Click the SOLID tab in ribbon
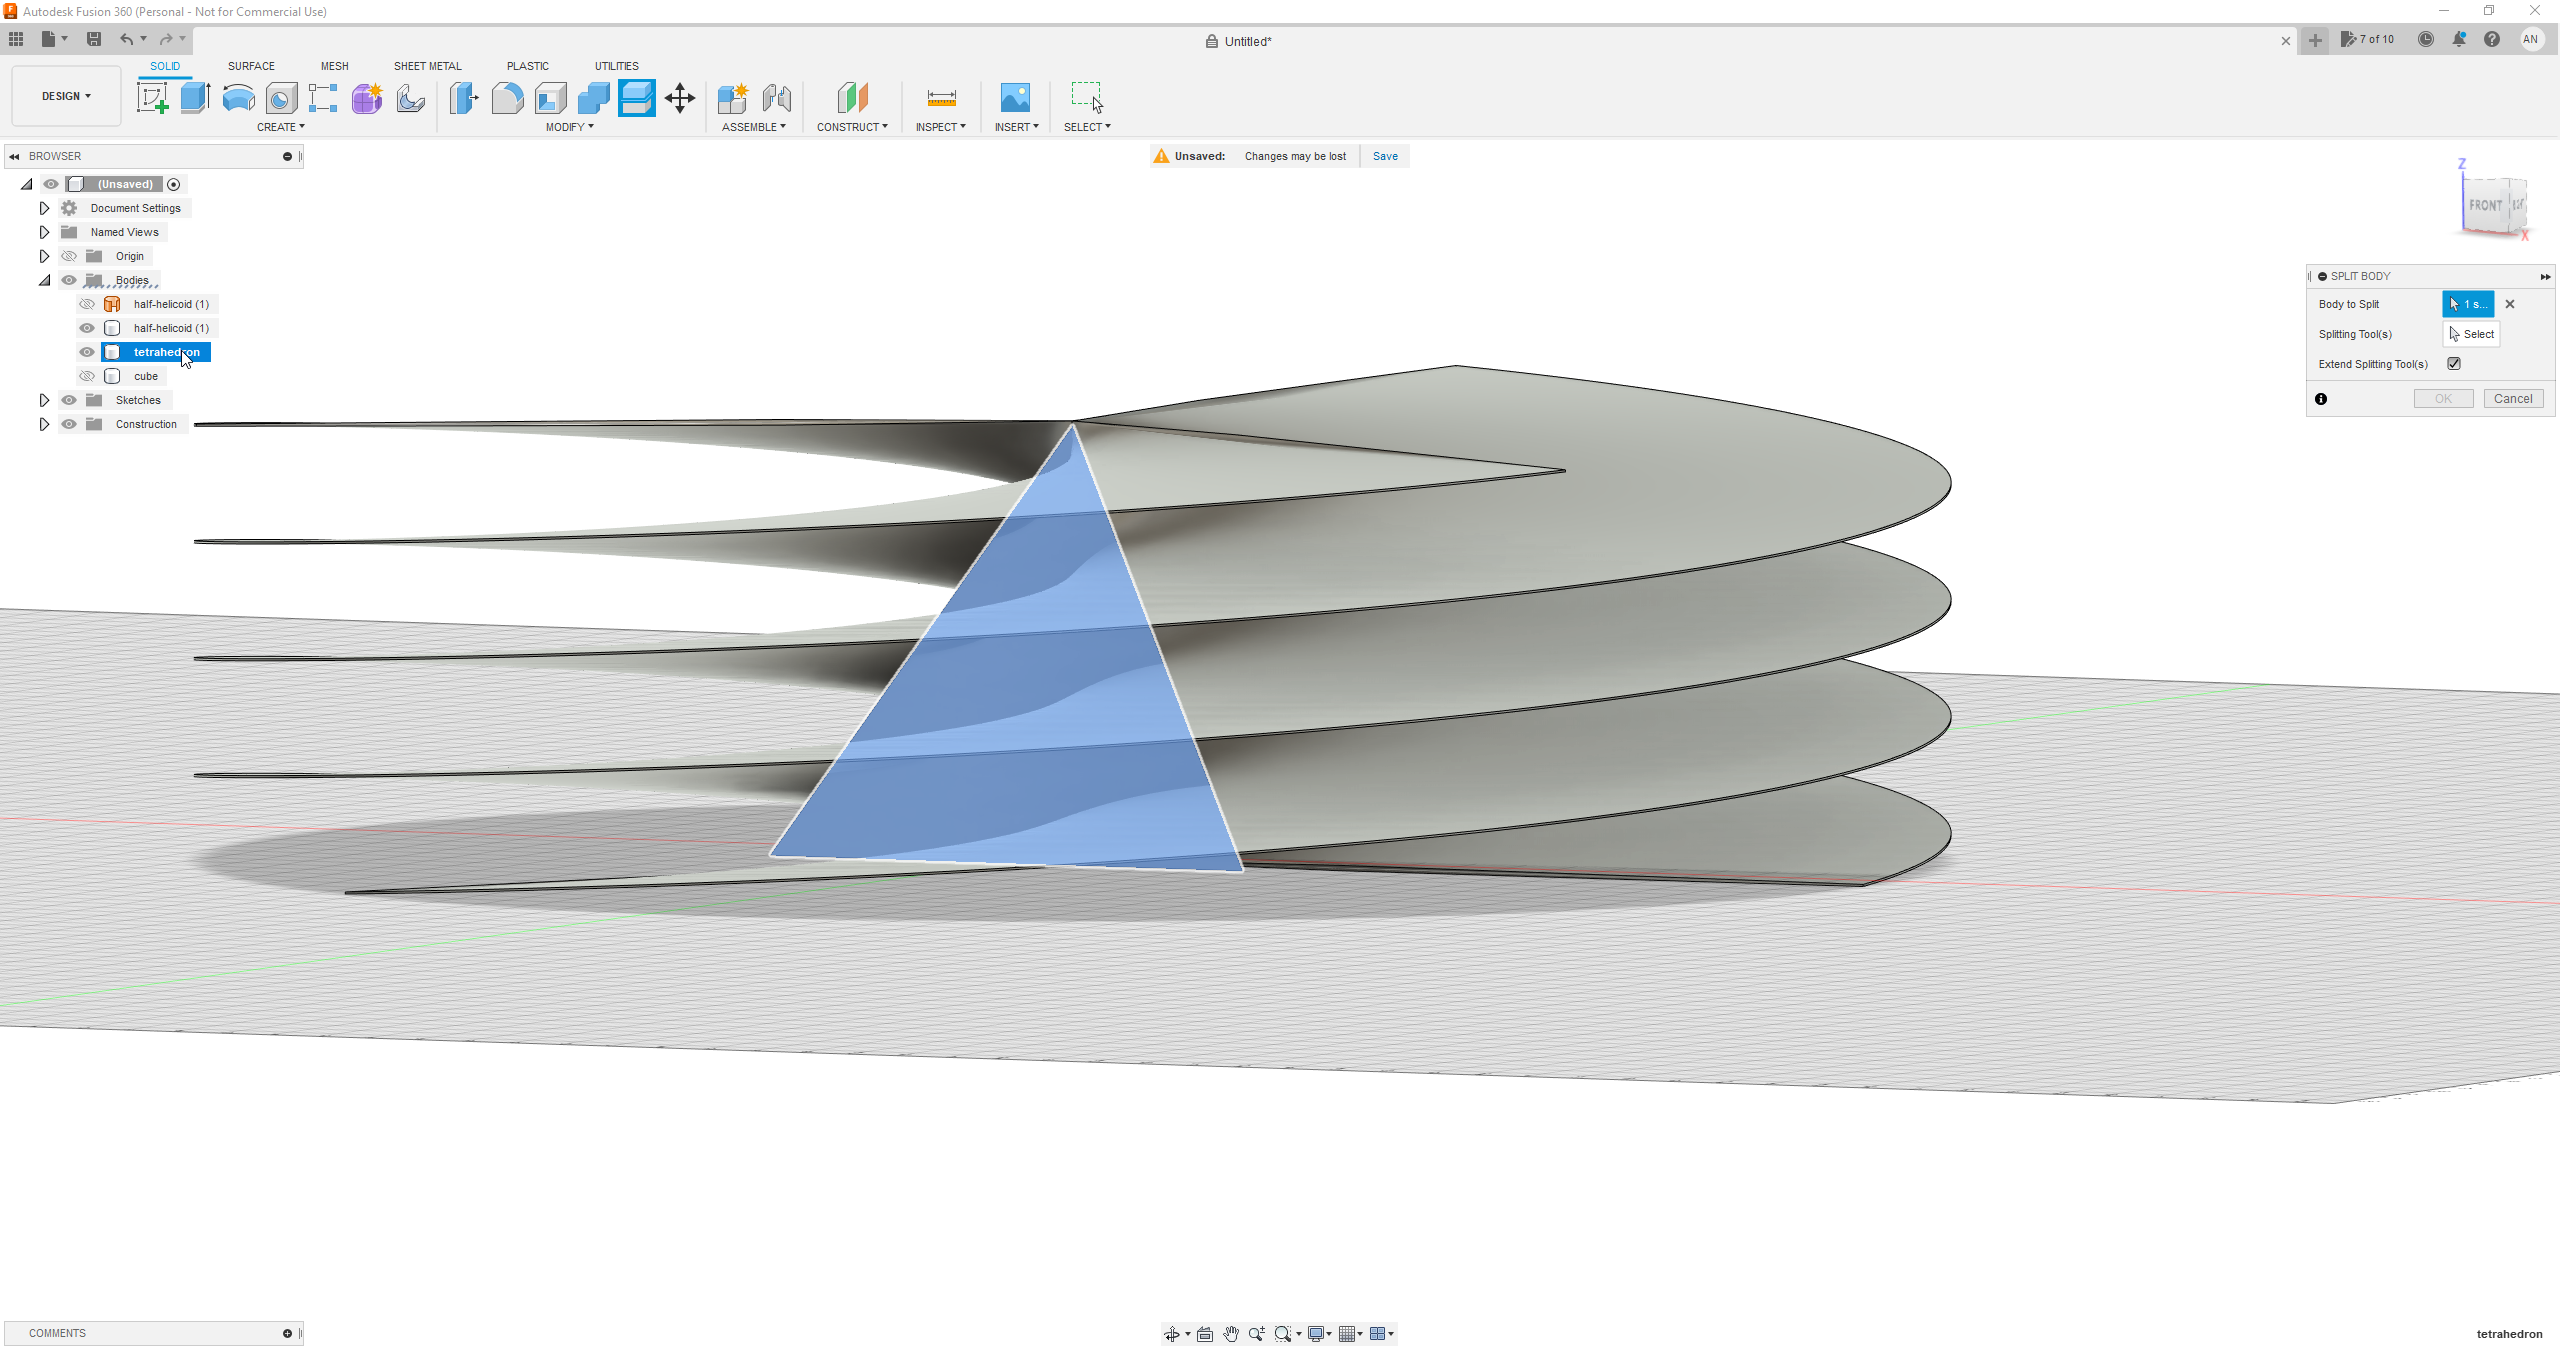Screen dimensions: 2560x1350 164,64
